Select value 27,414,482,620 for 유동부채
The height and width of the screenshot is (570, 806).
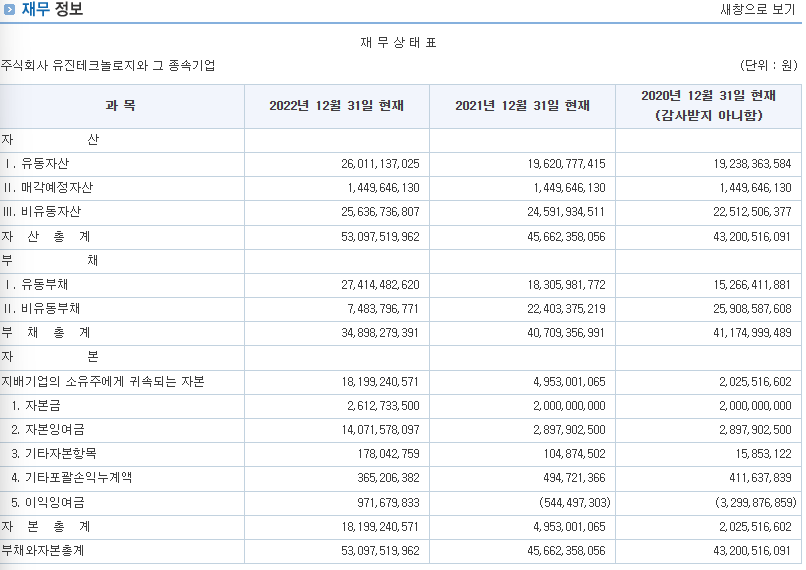(x=380, y=285)
